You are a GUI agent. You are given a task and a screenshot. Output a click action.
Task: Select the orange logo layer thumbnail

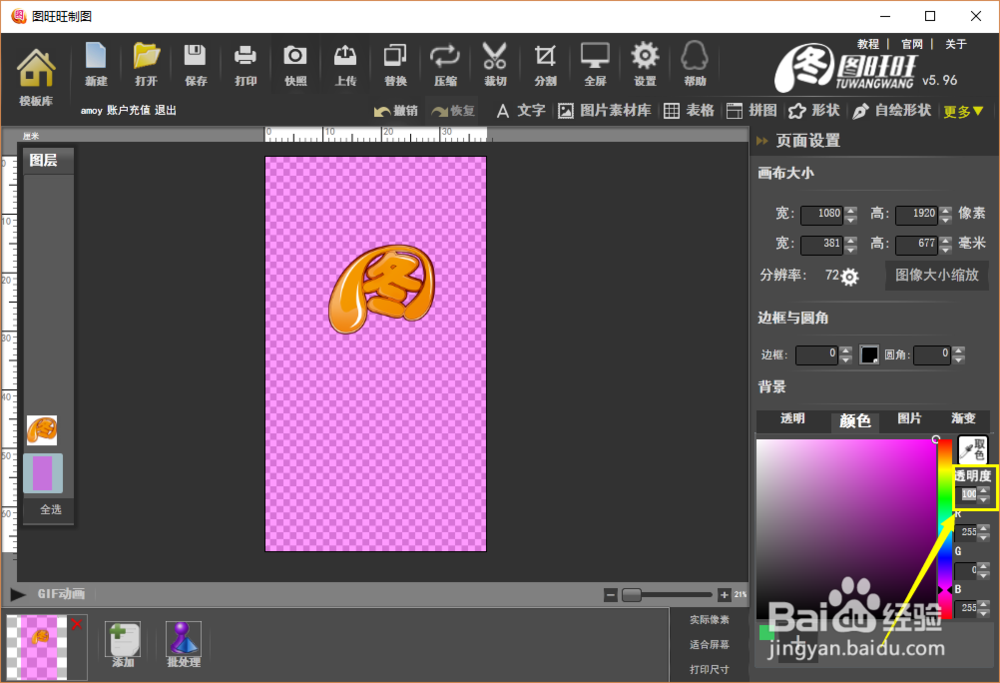tap(42, 430)
